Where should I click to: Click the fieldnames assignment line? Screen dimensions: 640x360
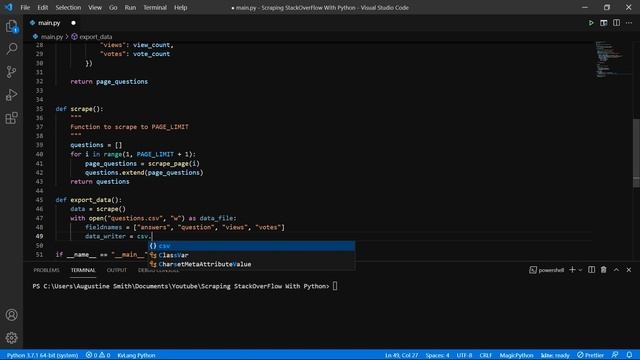pos(185,227)
